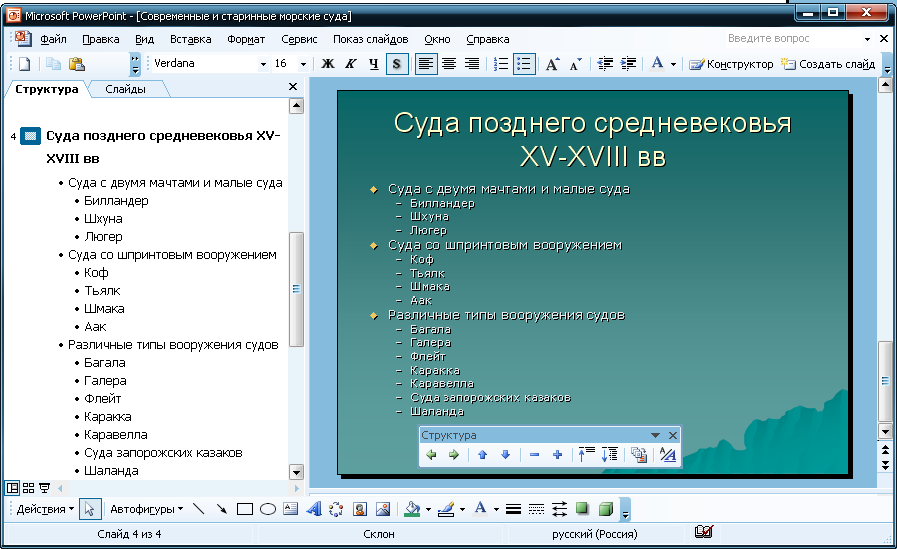Select the Line drawing tool
The image size is (897, 549).
[x=199, y=509]
